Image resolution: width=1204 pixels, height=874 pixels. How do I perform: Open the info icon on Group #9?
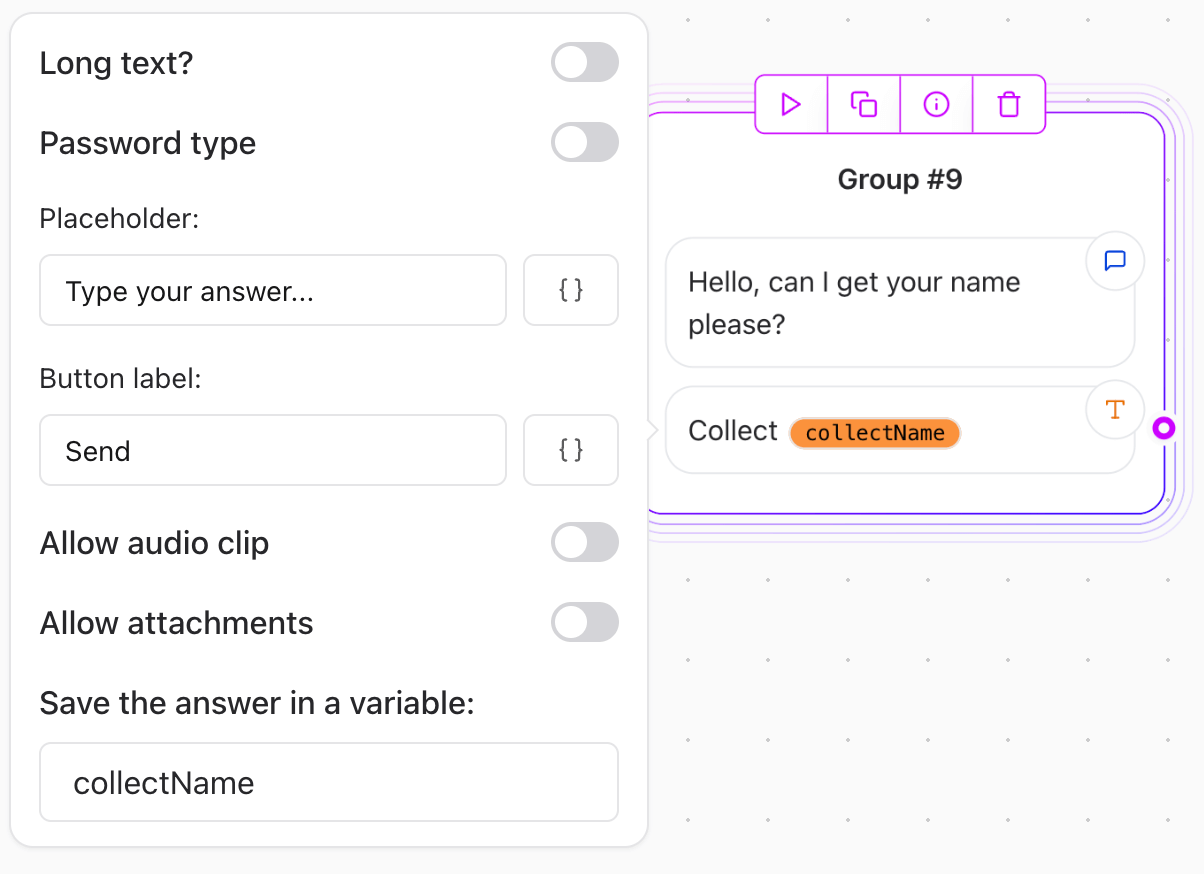936,104
